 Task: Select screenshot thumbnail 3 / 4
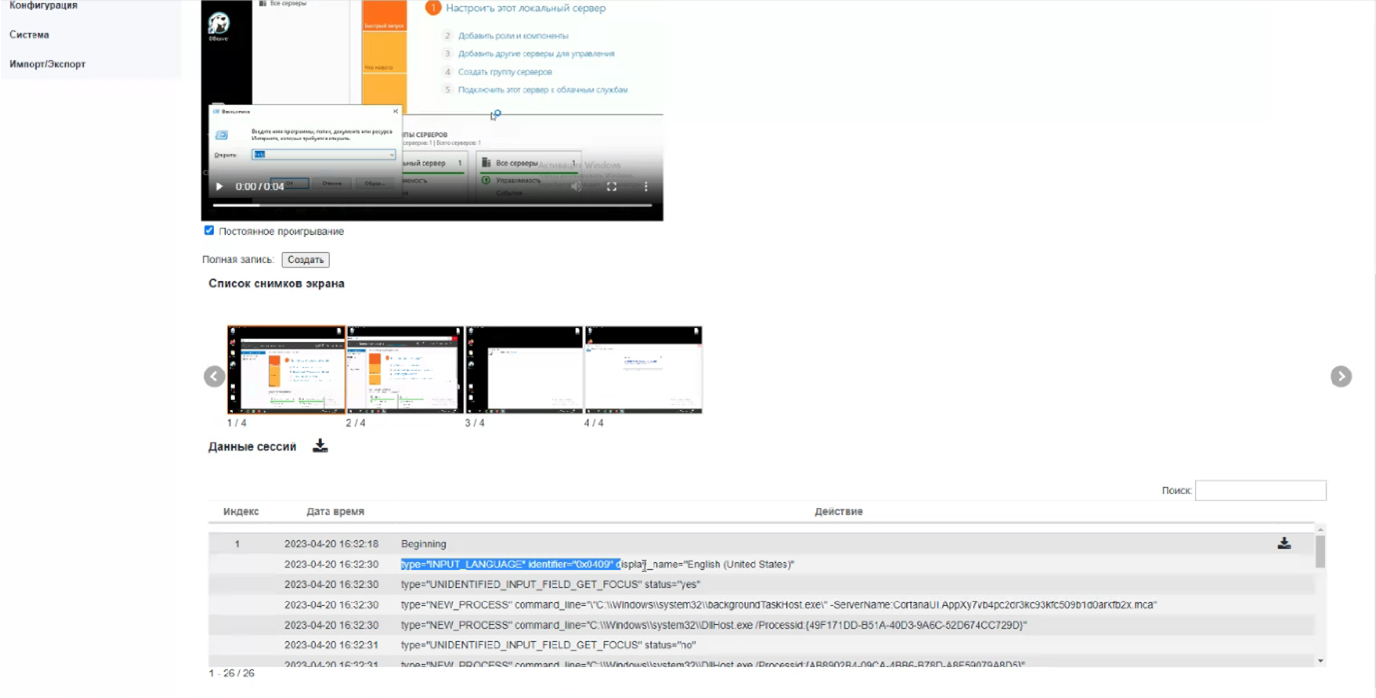[524, 369]
